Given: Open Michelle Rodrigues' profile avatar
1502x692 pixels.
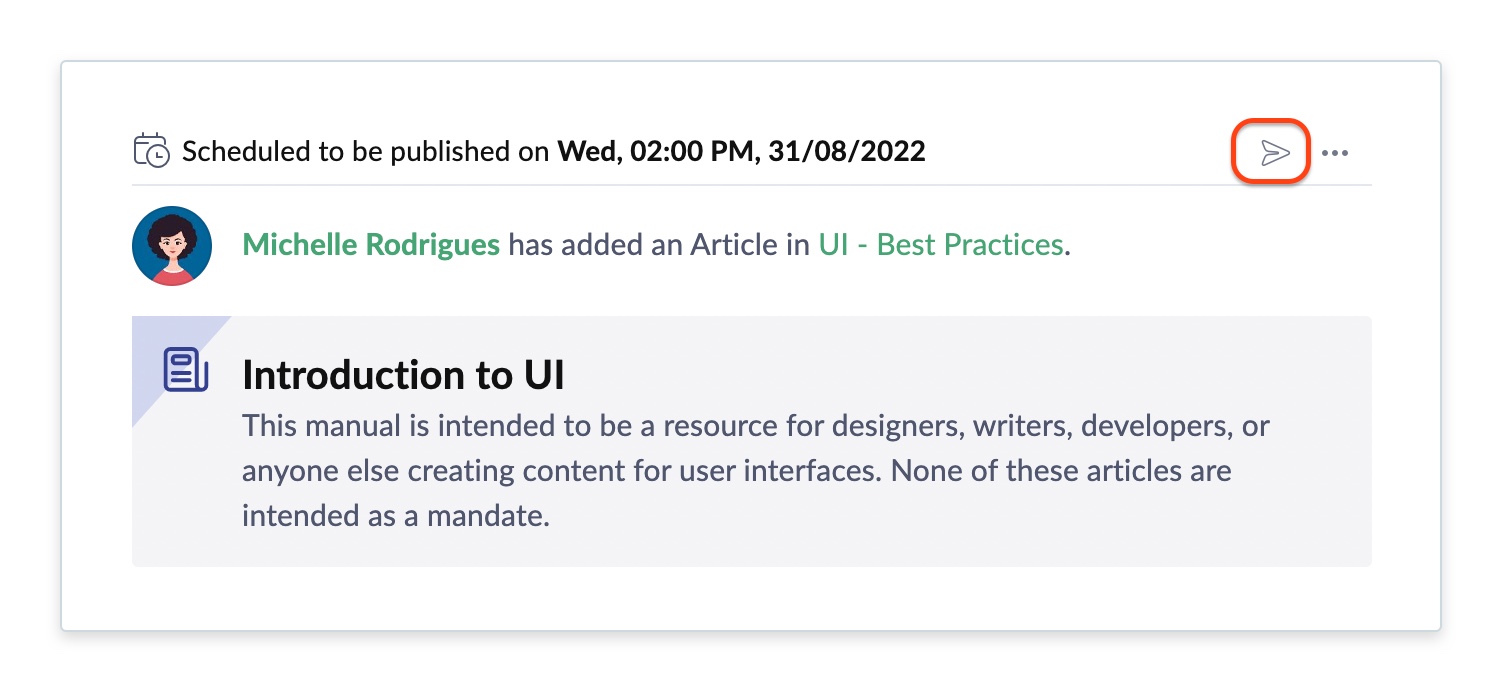Looking at the screenshot, I should pos(172,246).
